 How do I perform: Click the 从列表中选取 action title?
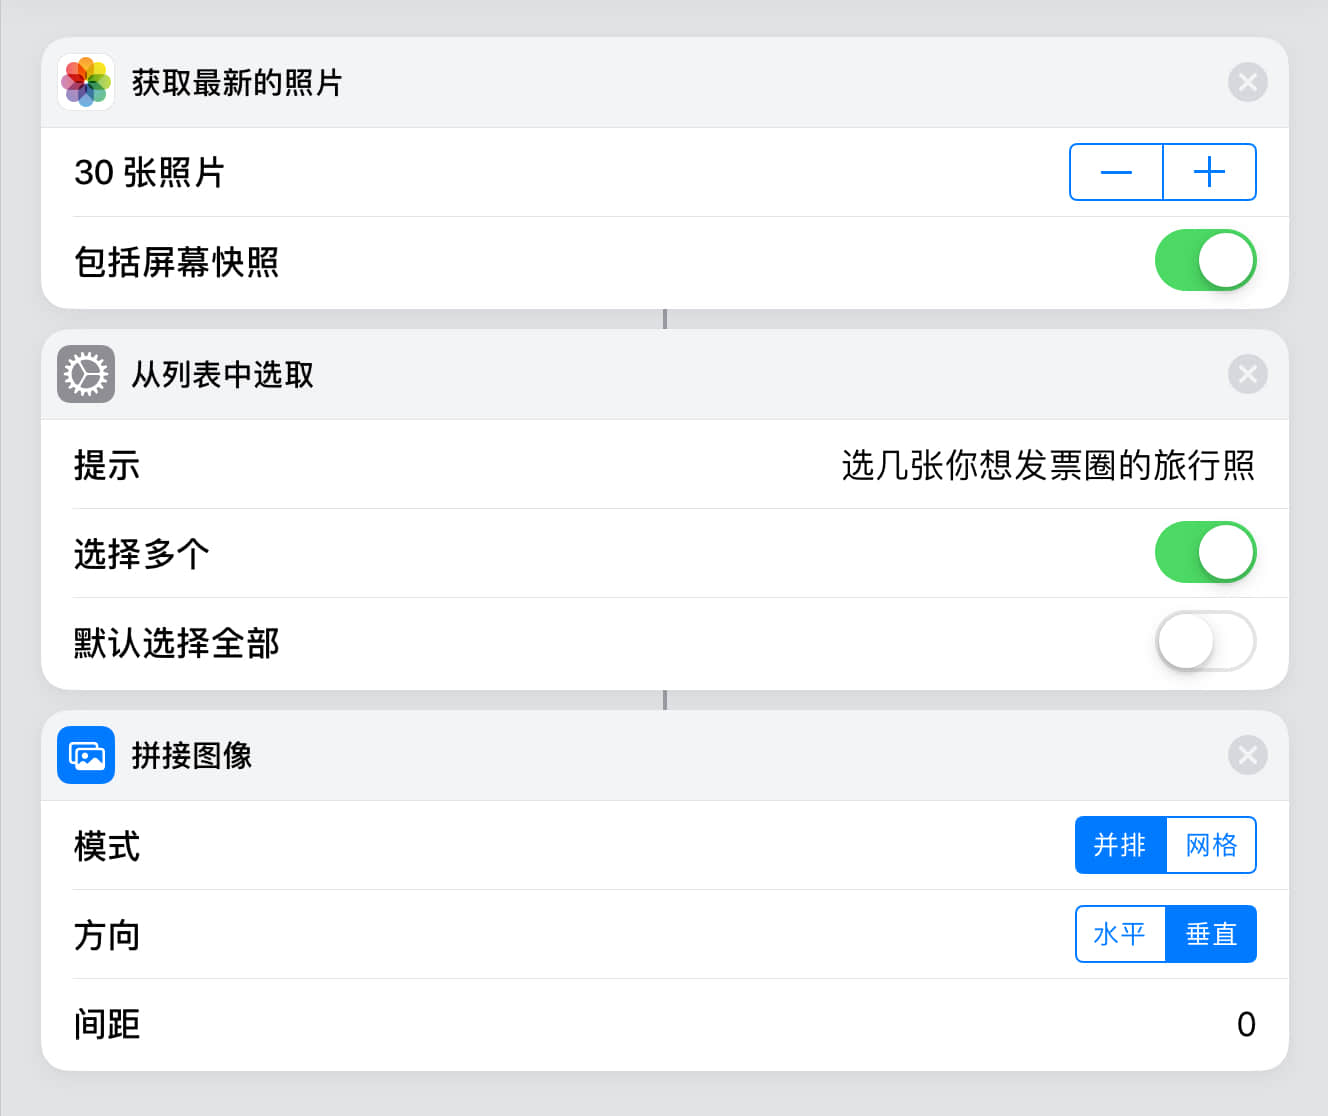[x=223, y=374]
